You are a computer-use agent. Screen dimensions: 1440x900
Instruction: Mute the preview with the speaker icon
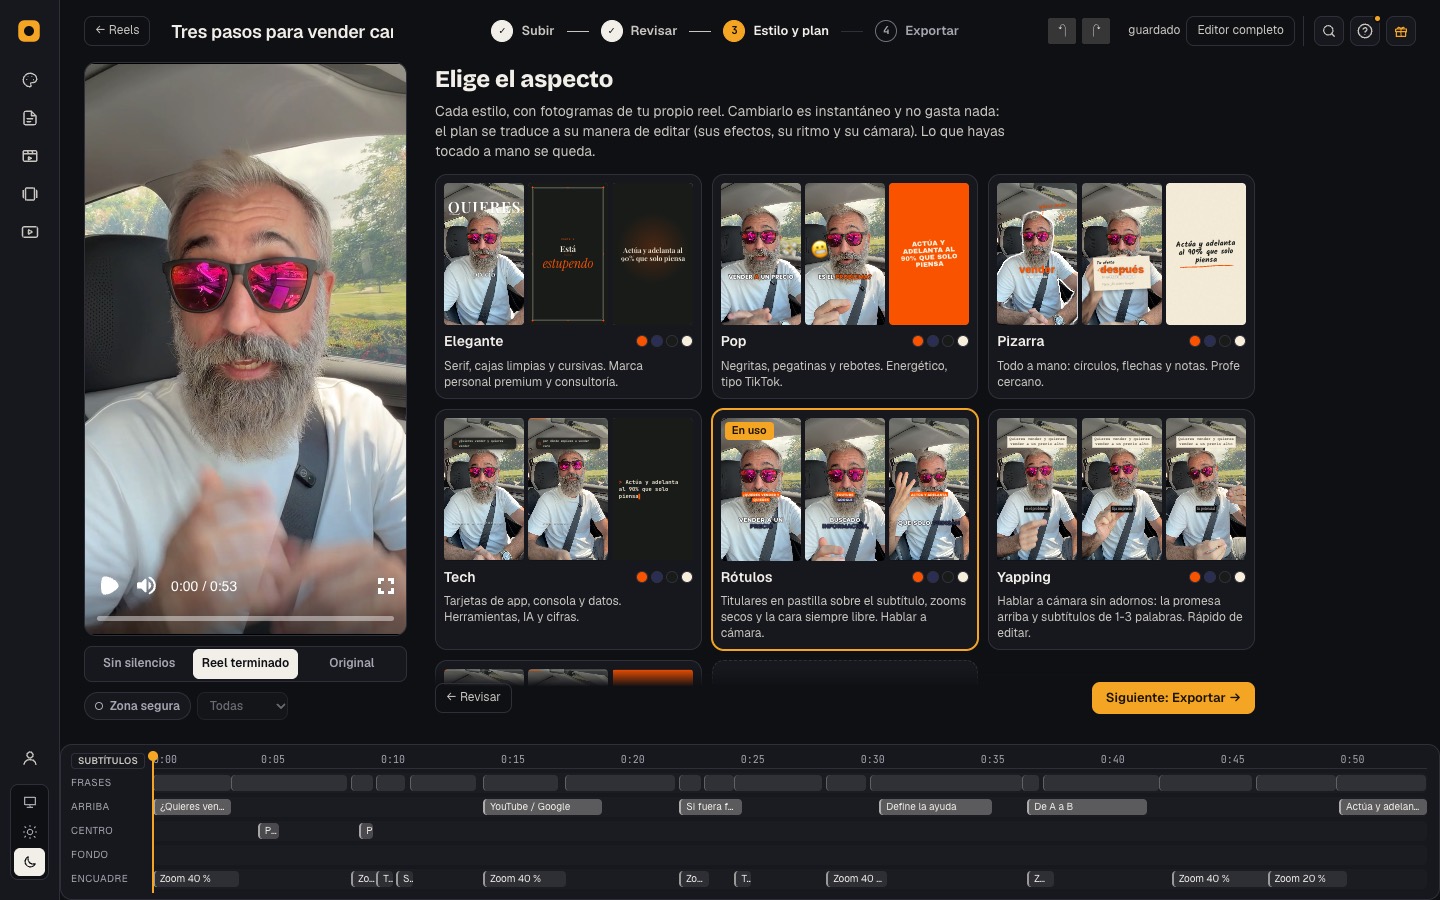coord(146,586)
